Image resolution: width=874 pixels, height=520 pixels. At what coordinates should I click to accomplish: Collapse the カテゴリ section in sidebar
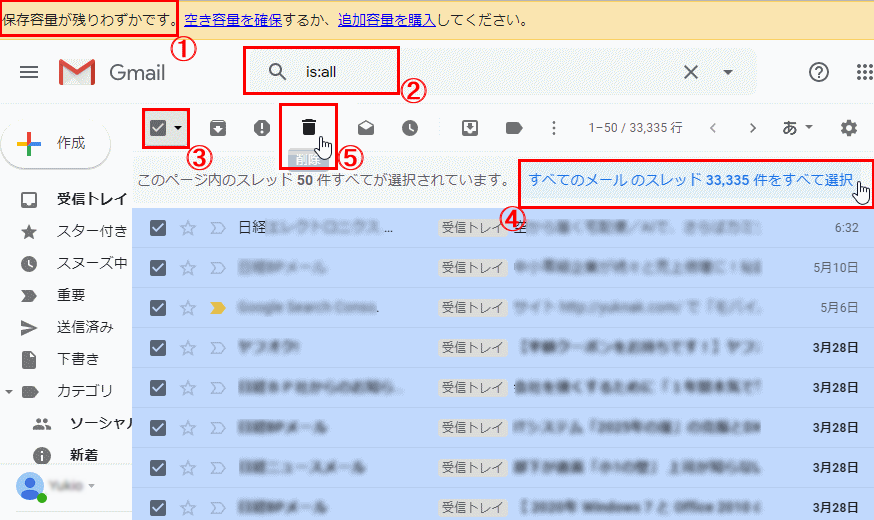point(9,390)
